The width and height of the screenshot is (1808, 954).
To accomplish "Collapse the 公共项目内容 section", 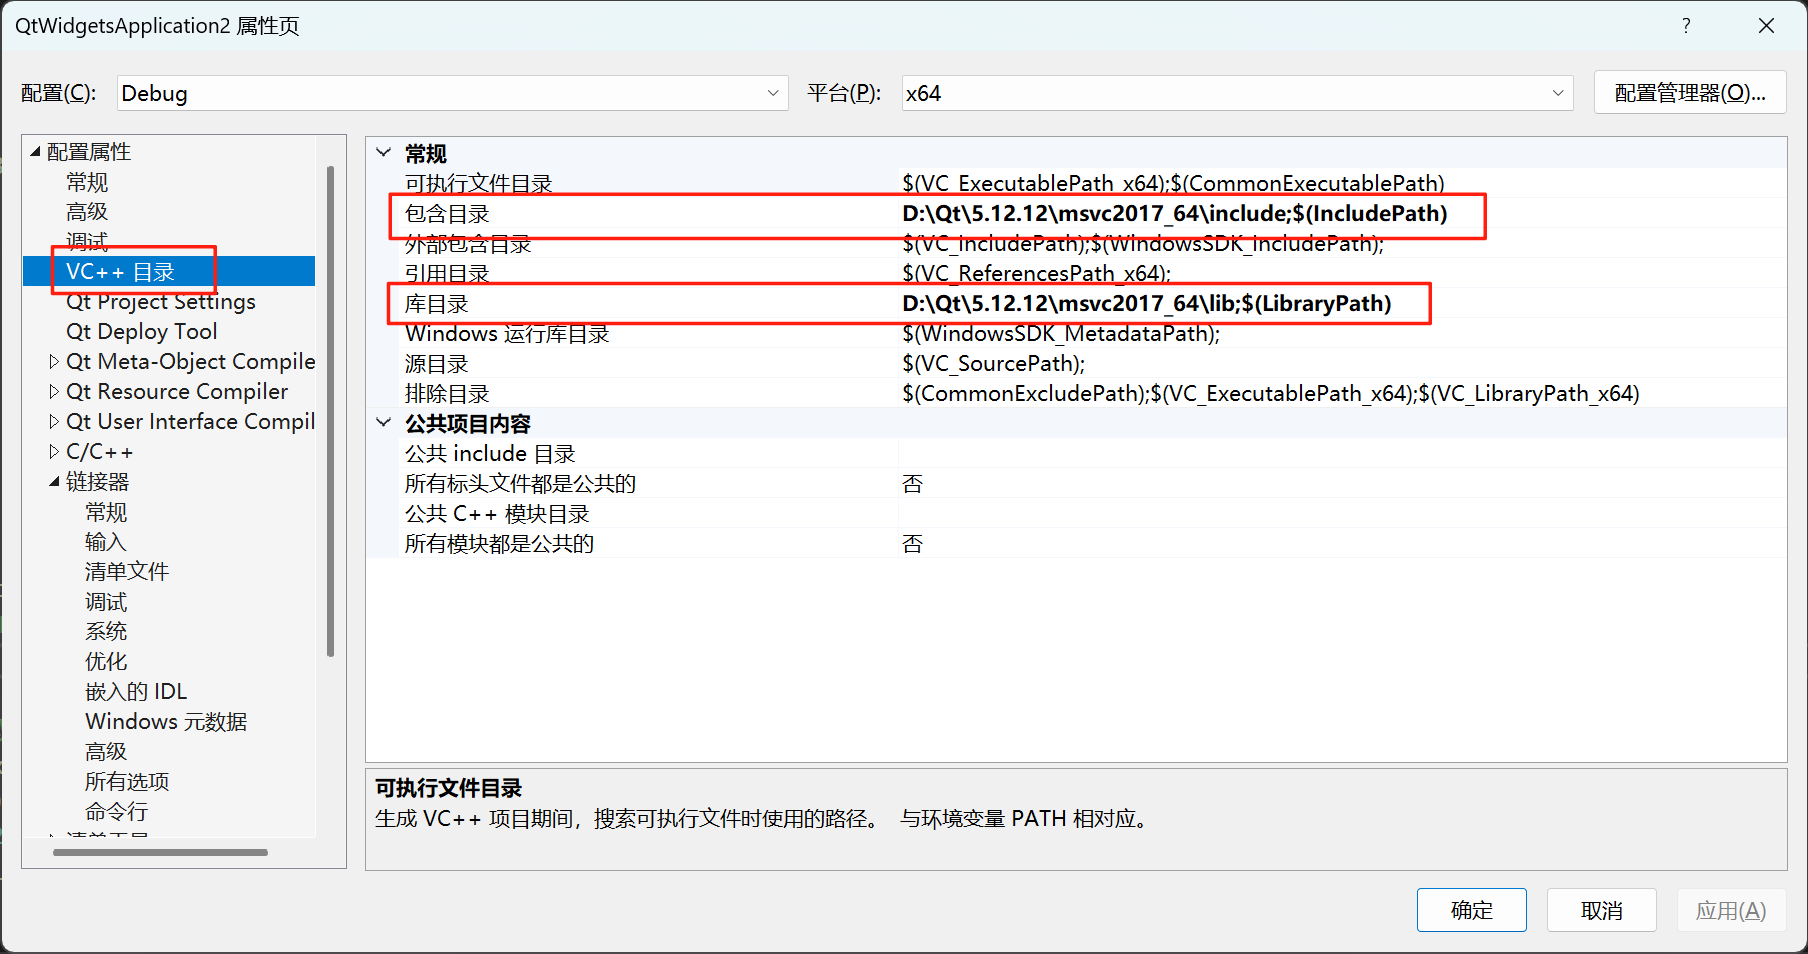I will coord(383,422).
